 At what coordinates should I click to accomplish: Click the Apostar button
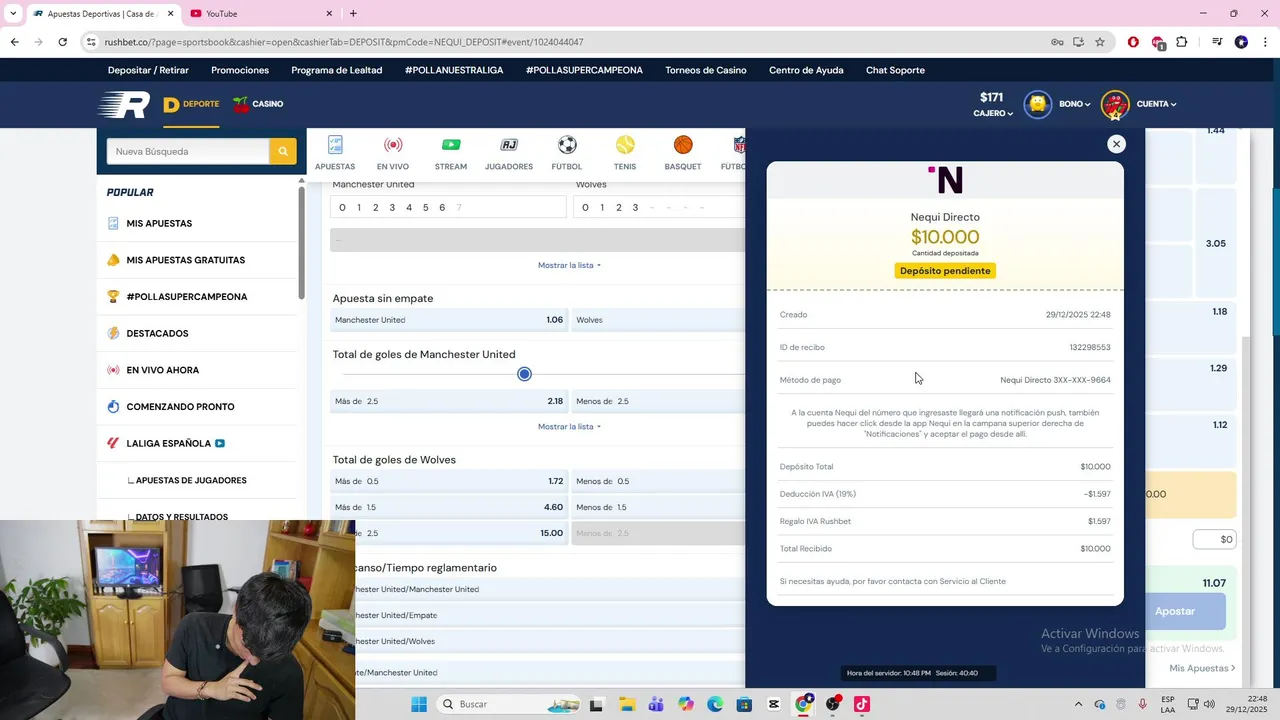[x=1184, y=611]
